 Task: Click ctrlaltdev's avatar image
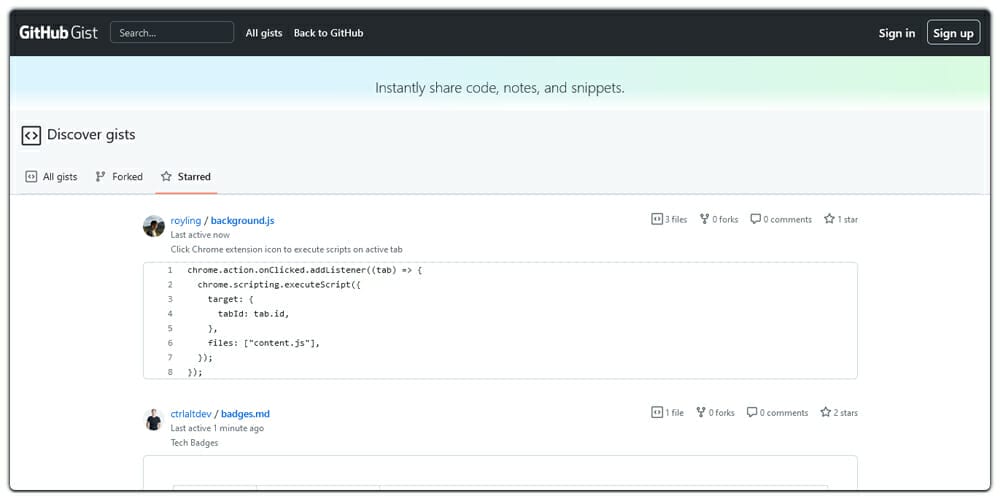tap(154, 420)
